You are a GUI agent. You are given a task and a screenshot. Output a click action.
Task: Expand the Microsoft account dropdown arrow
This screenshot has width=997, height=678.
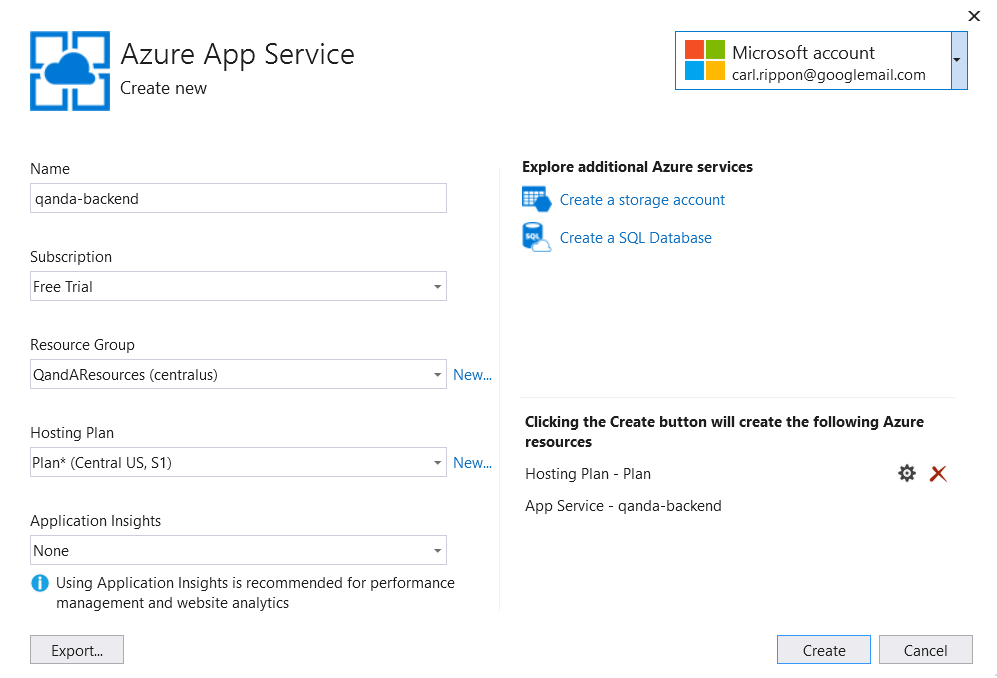tap(958, 61)
